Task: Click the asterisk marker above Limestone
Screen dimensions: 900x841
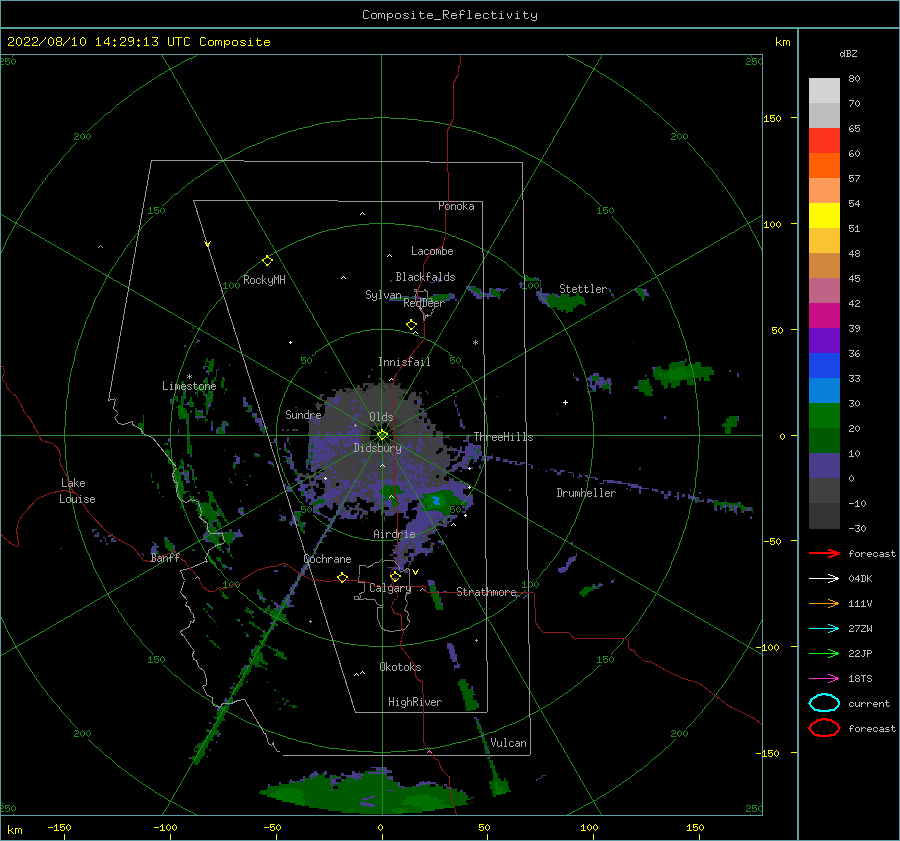Action: [x=189, y=377]
